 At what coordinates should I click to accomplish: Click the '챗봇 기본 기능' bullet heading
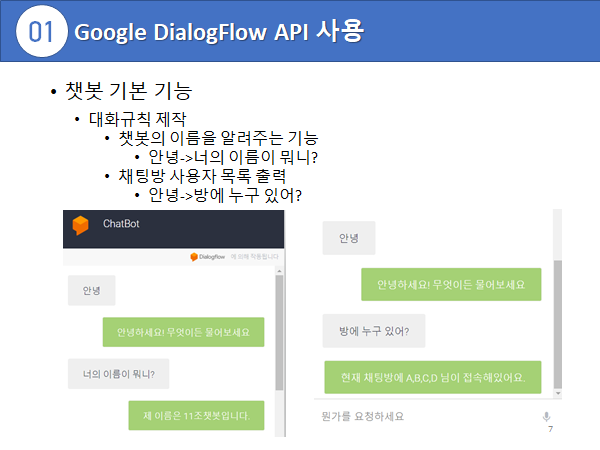click(x=129, y=91)
